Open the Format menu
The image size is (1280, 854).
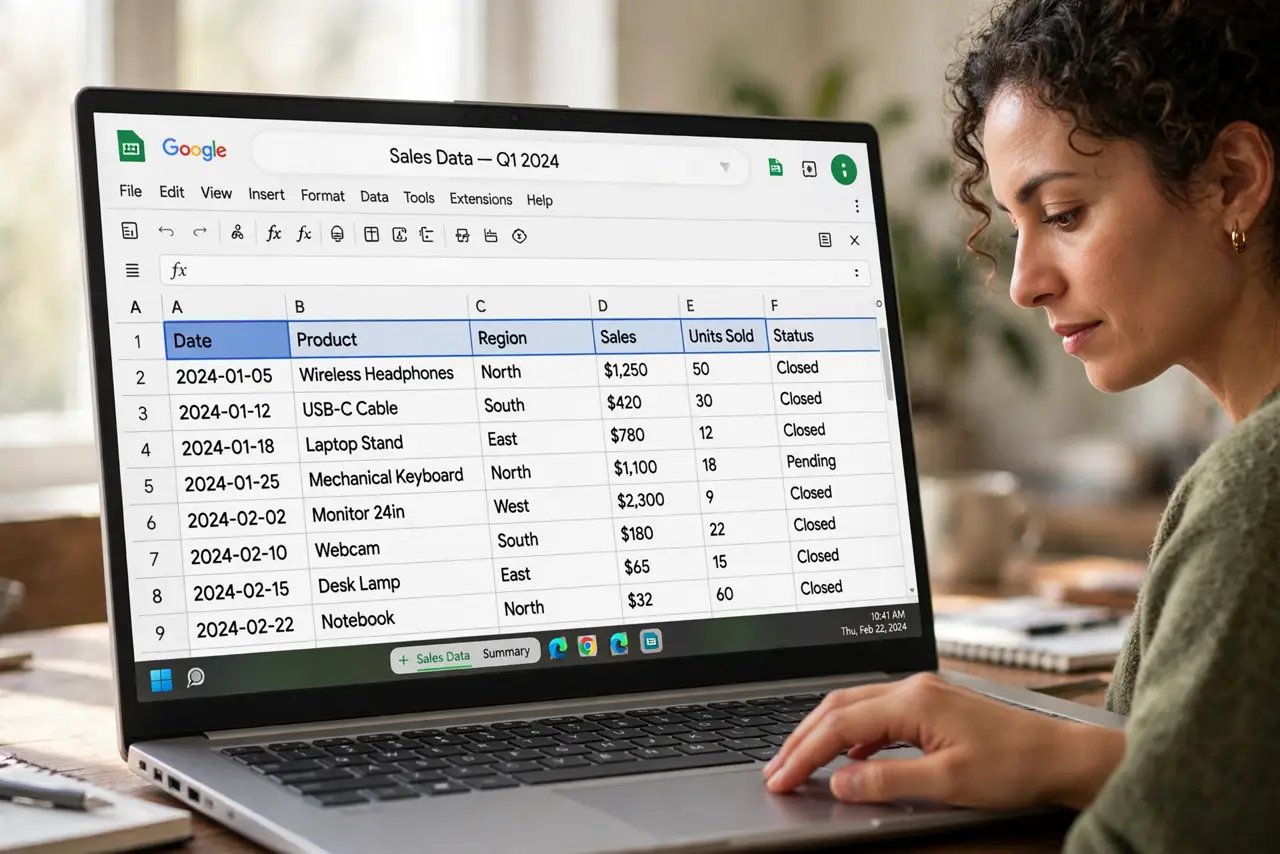[x=323, y=195]
